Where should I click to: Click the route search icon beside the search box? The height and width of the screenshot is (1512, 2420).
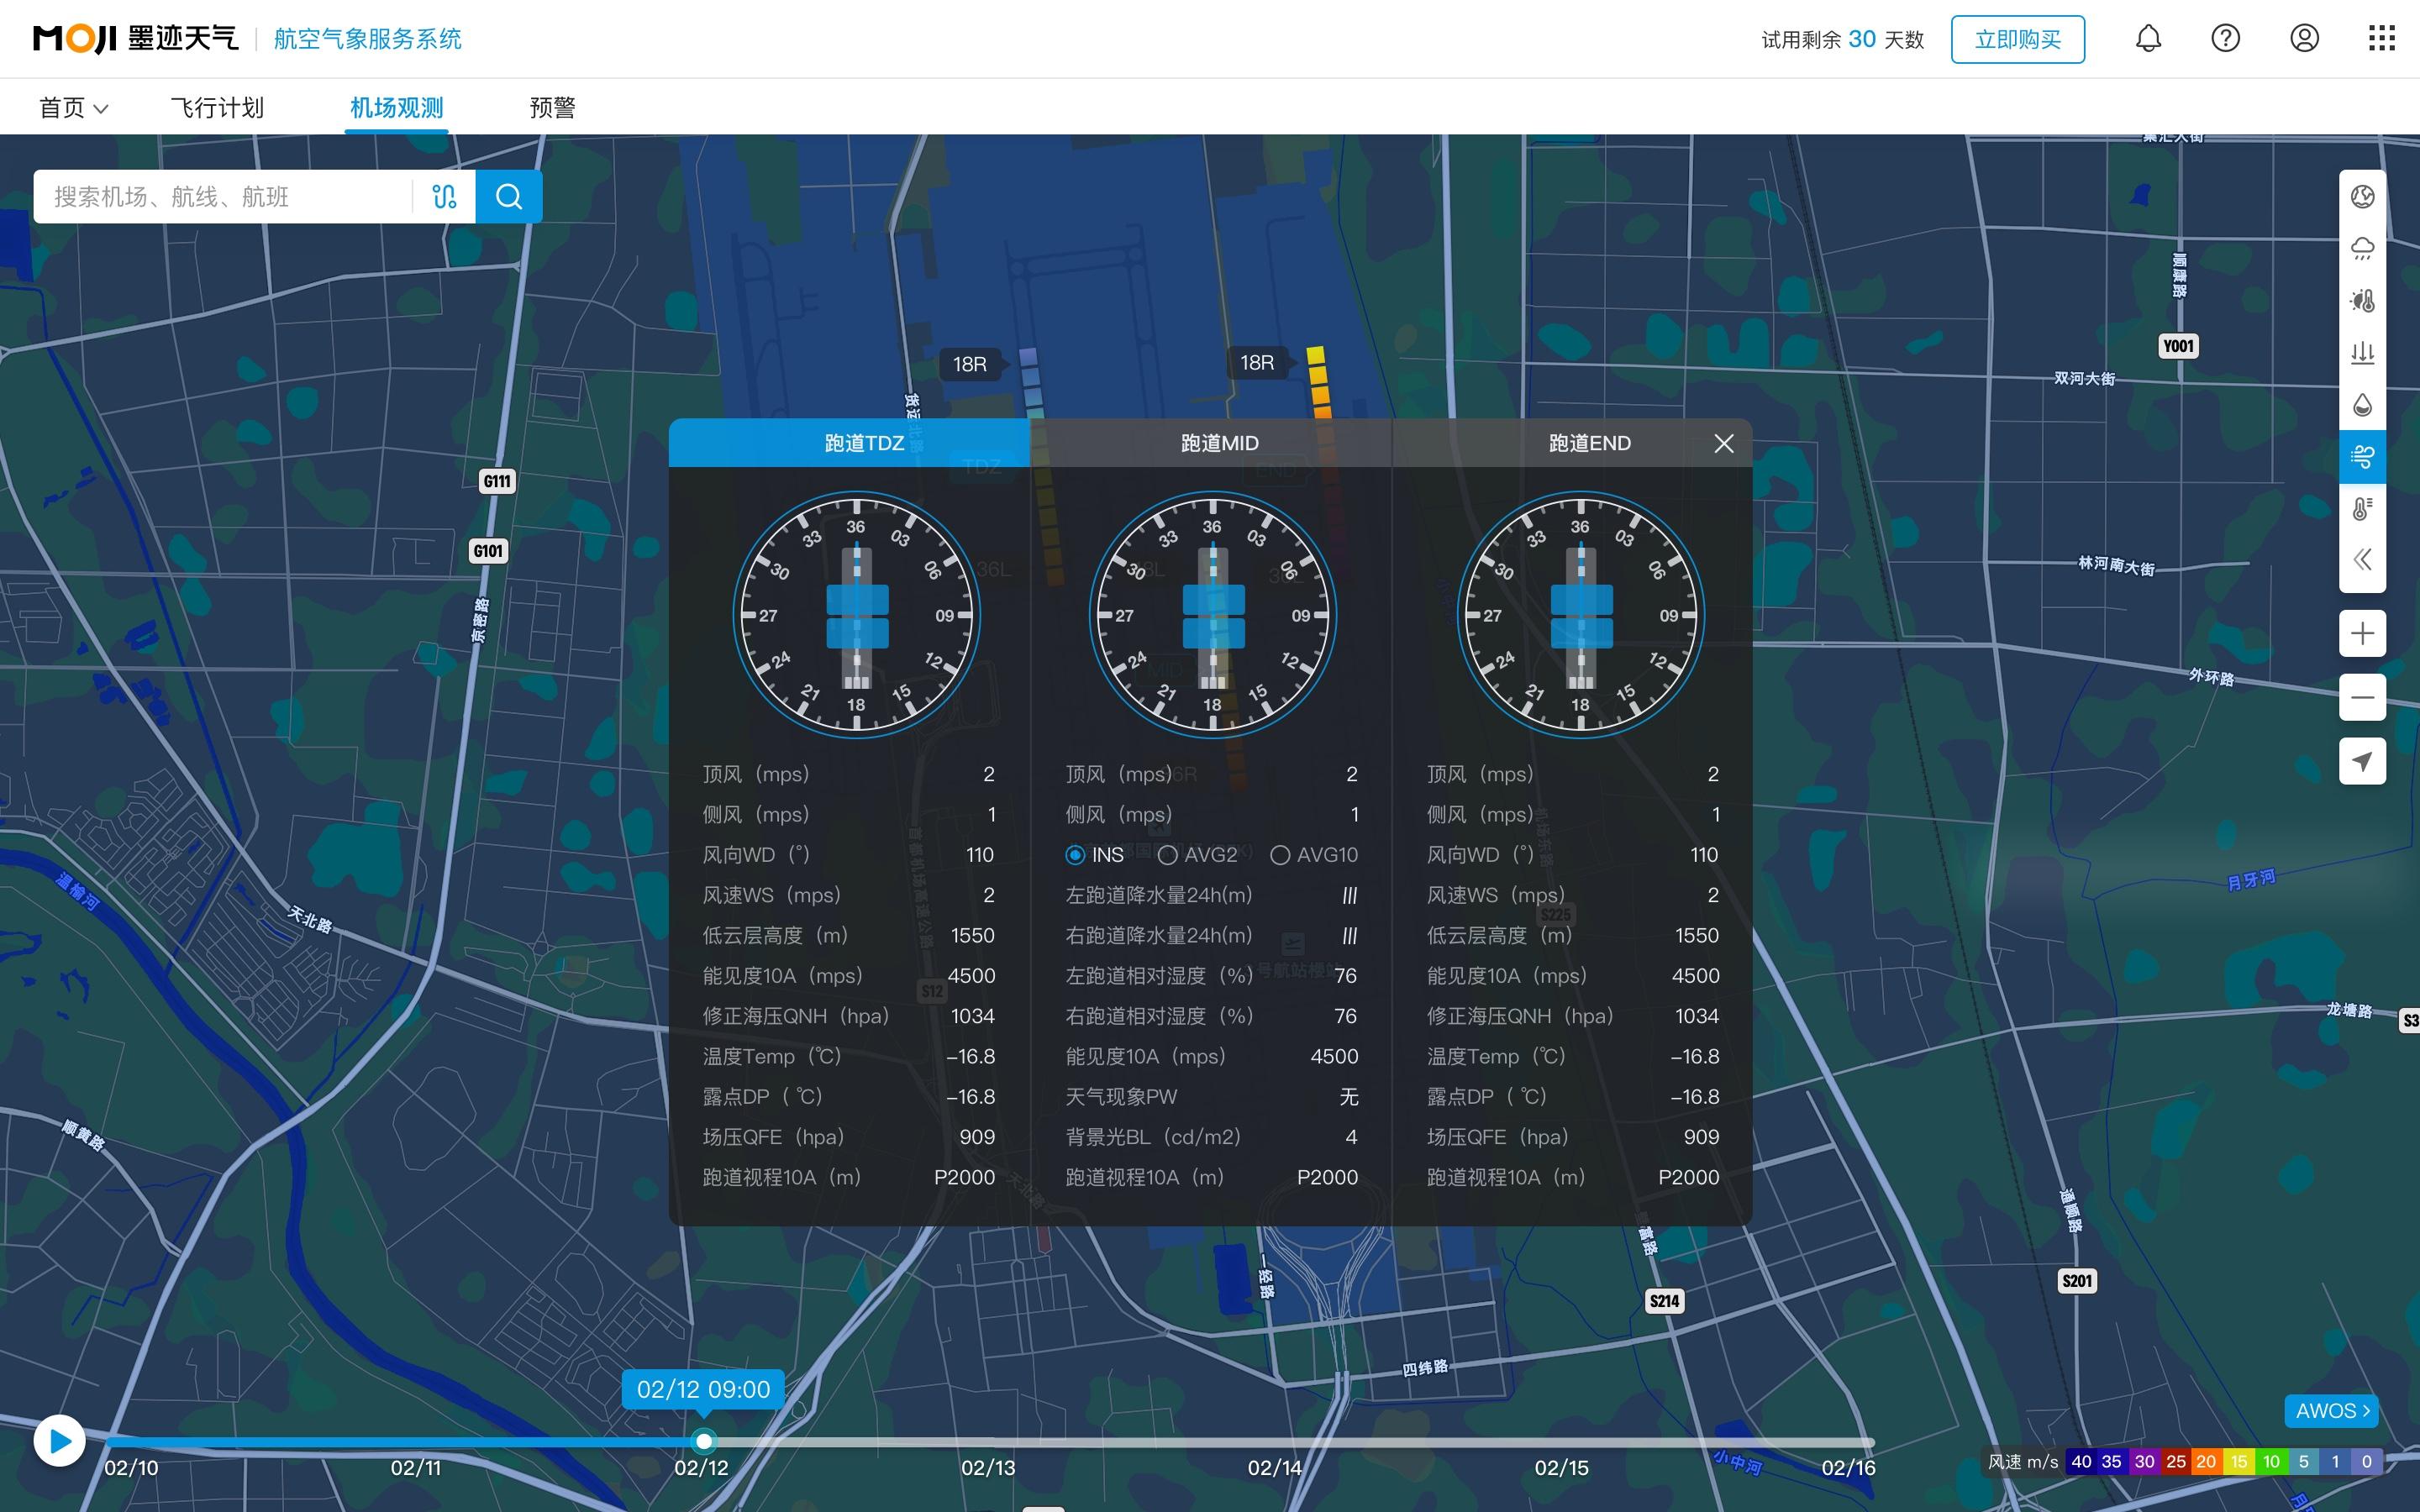click(445, 196)
